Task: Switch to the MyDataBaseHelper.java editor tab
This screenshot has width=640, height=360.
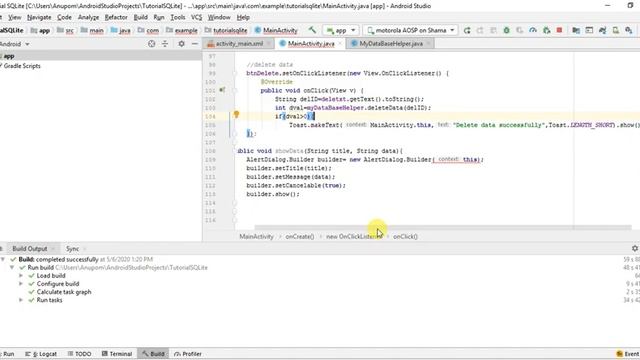Action: click(x=391, y=44)
